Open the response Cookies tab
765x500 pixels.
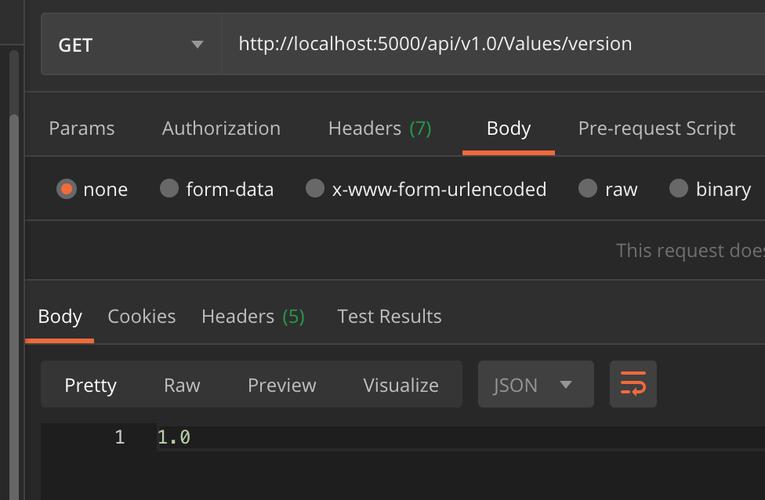(x=142, y=316)
